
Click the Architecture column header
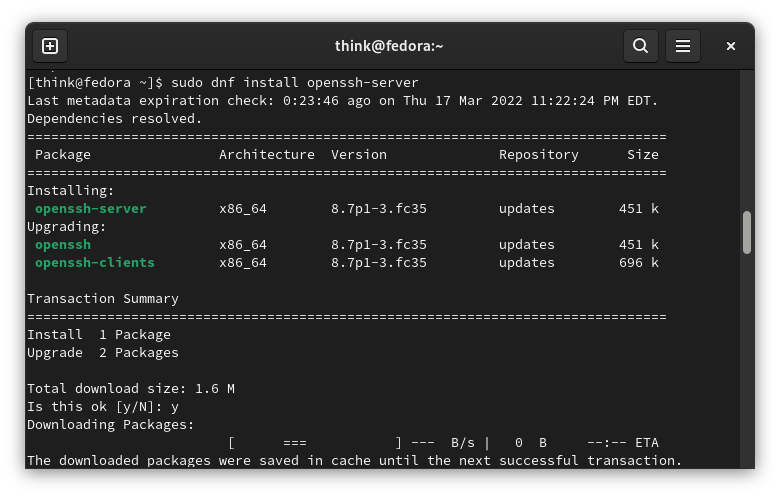point(267,155)
